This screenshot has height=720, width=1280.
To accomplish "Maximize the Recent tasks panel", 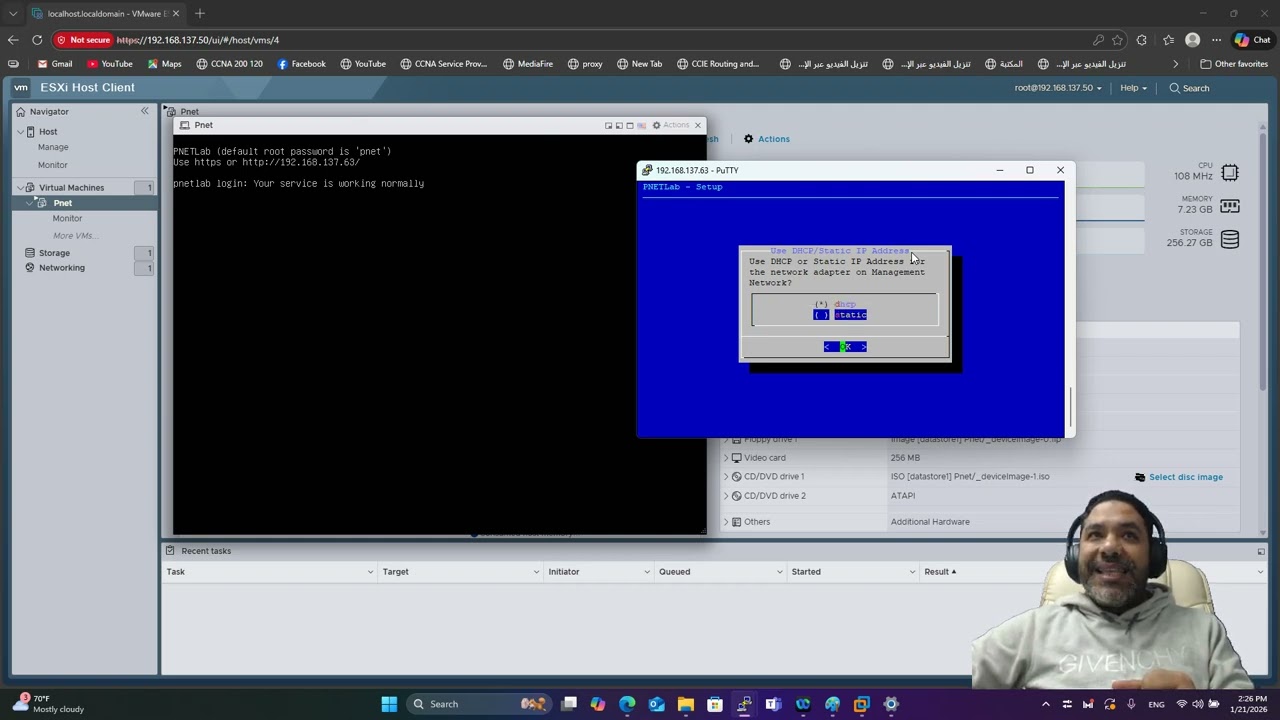I will point(1261,551).
